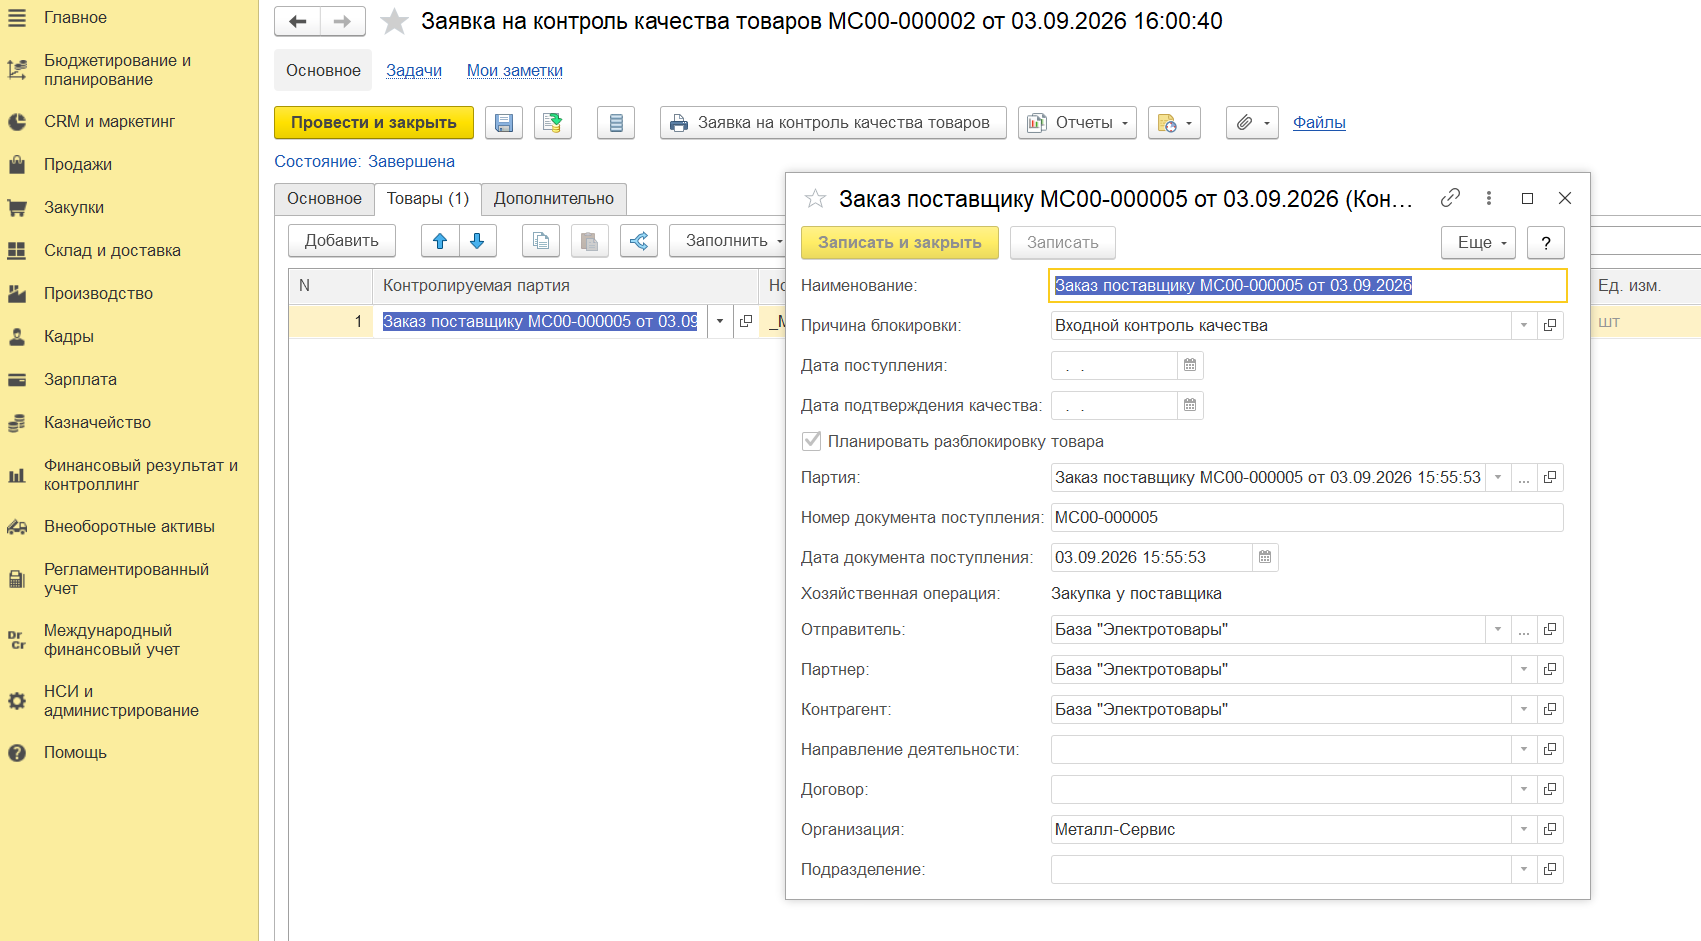Click into Номер документа поступления field
The width and height of the screenshot is (1701, 941).
click(1307, 517)
